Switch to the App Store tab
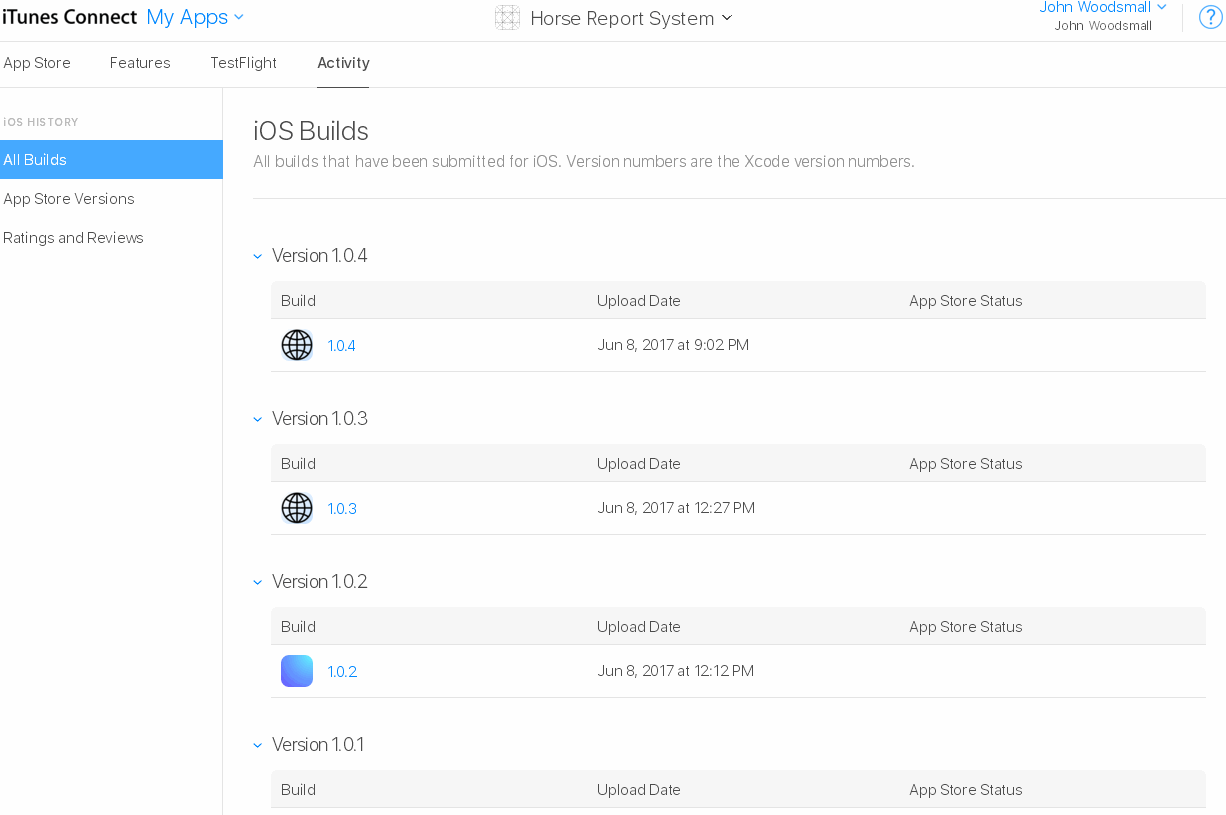Viewport: 1226px width, 815px height. pos(37,63)
